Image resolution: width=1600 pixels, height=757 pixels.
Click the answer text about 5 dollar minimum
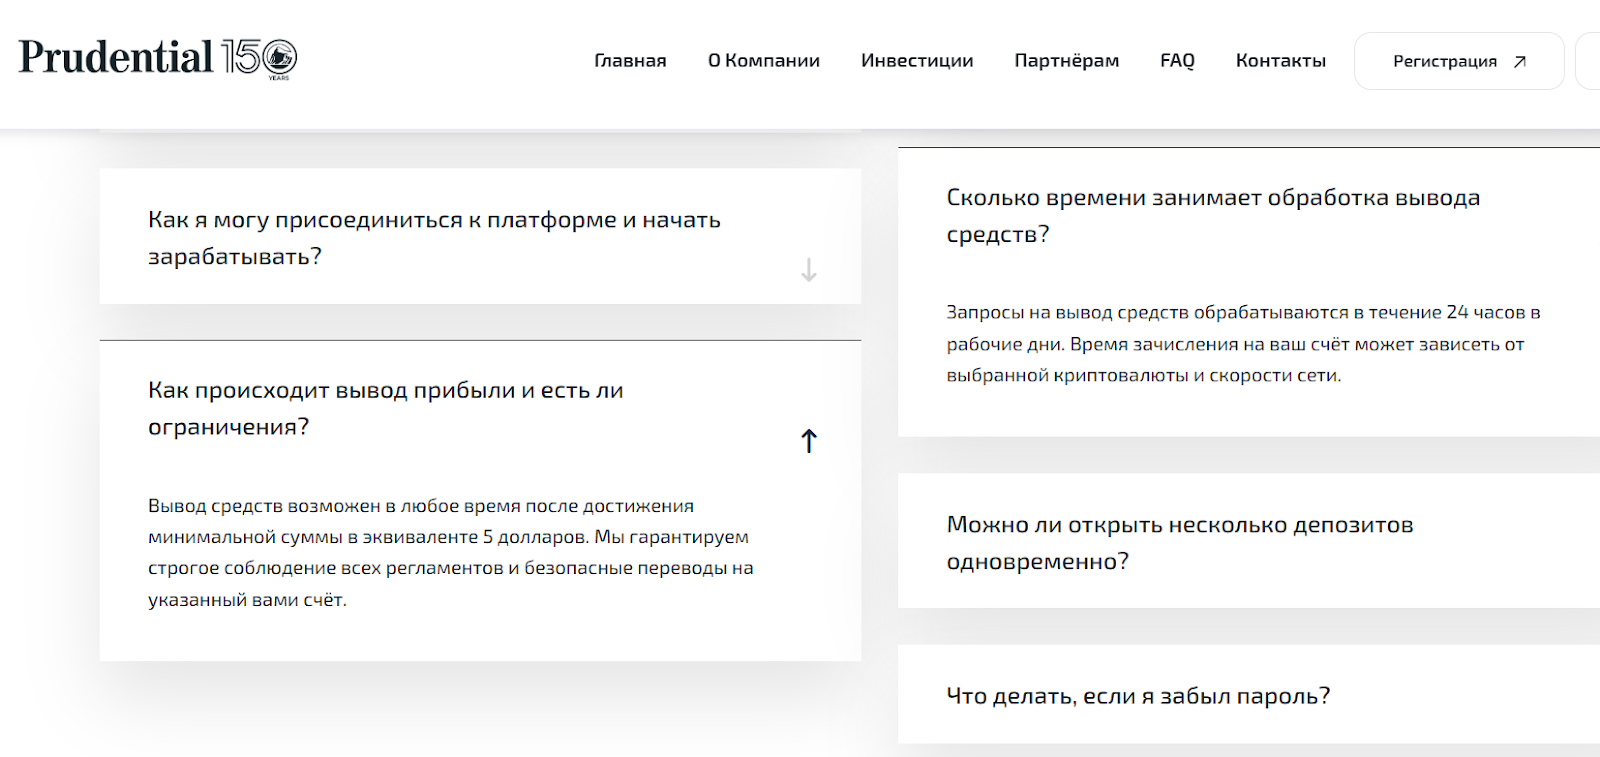click(450, 552)
